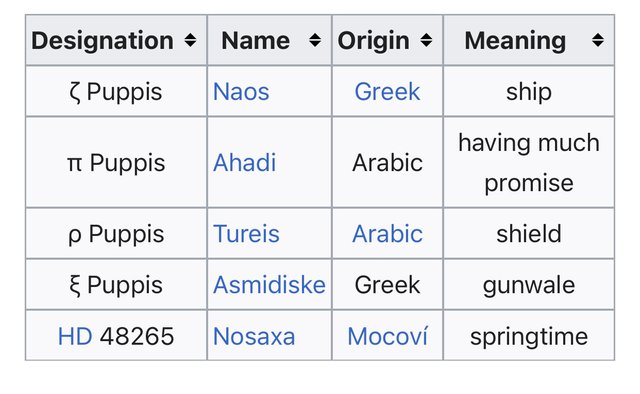Sort table by Name column arrows
The height and width of the screenshot is (394, 640).
pyautogui.click(x=315, y=40)
